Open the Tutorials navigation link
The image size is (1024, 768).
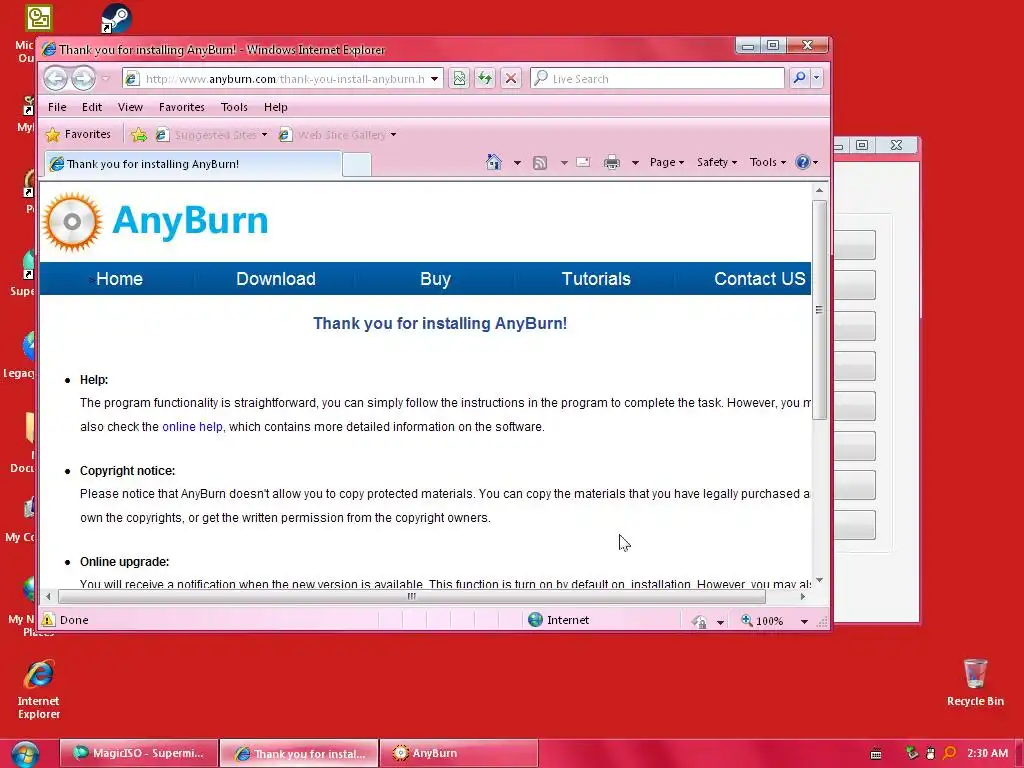tap(596, 279)
